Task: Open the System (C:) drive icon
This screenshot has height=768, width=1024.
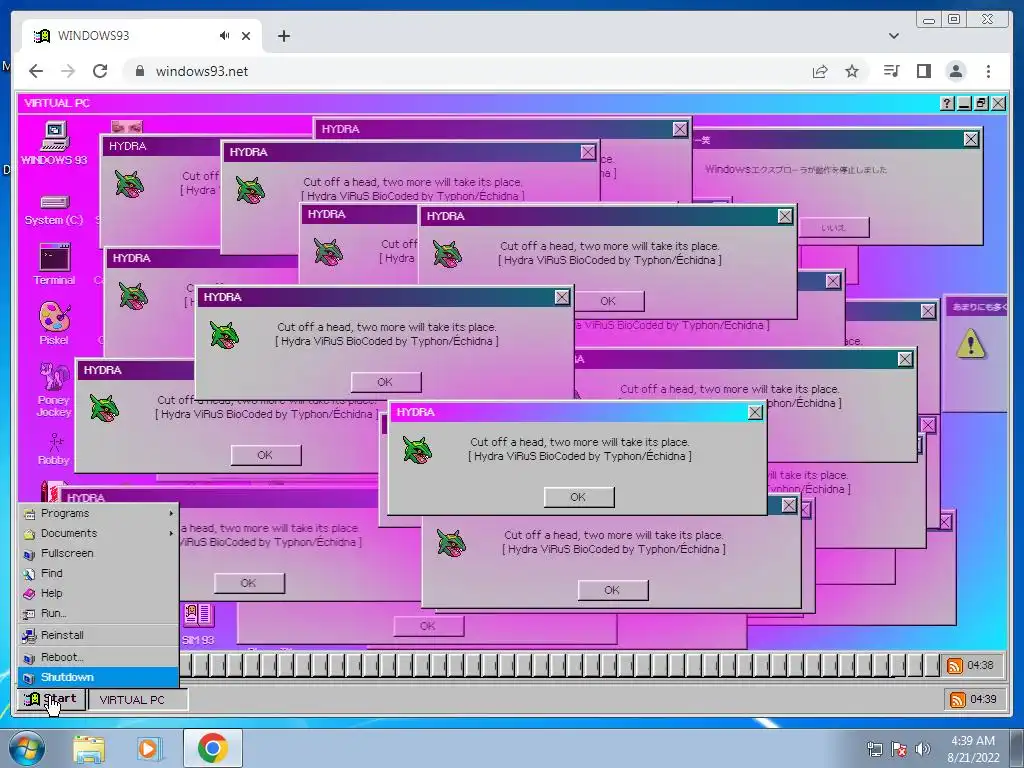Action: pos(54,210)
